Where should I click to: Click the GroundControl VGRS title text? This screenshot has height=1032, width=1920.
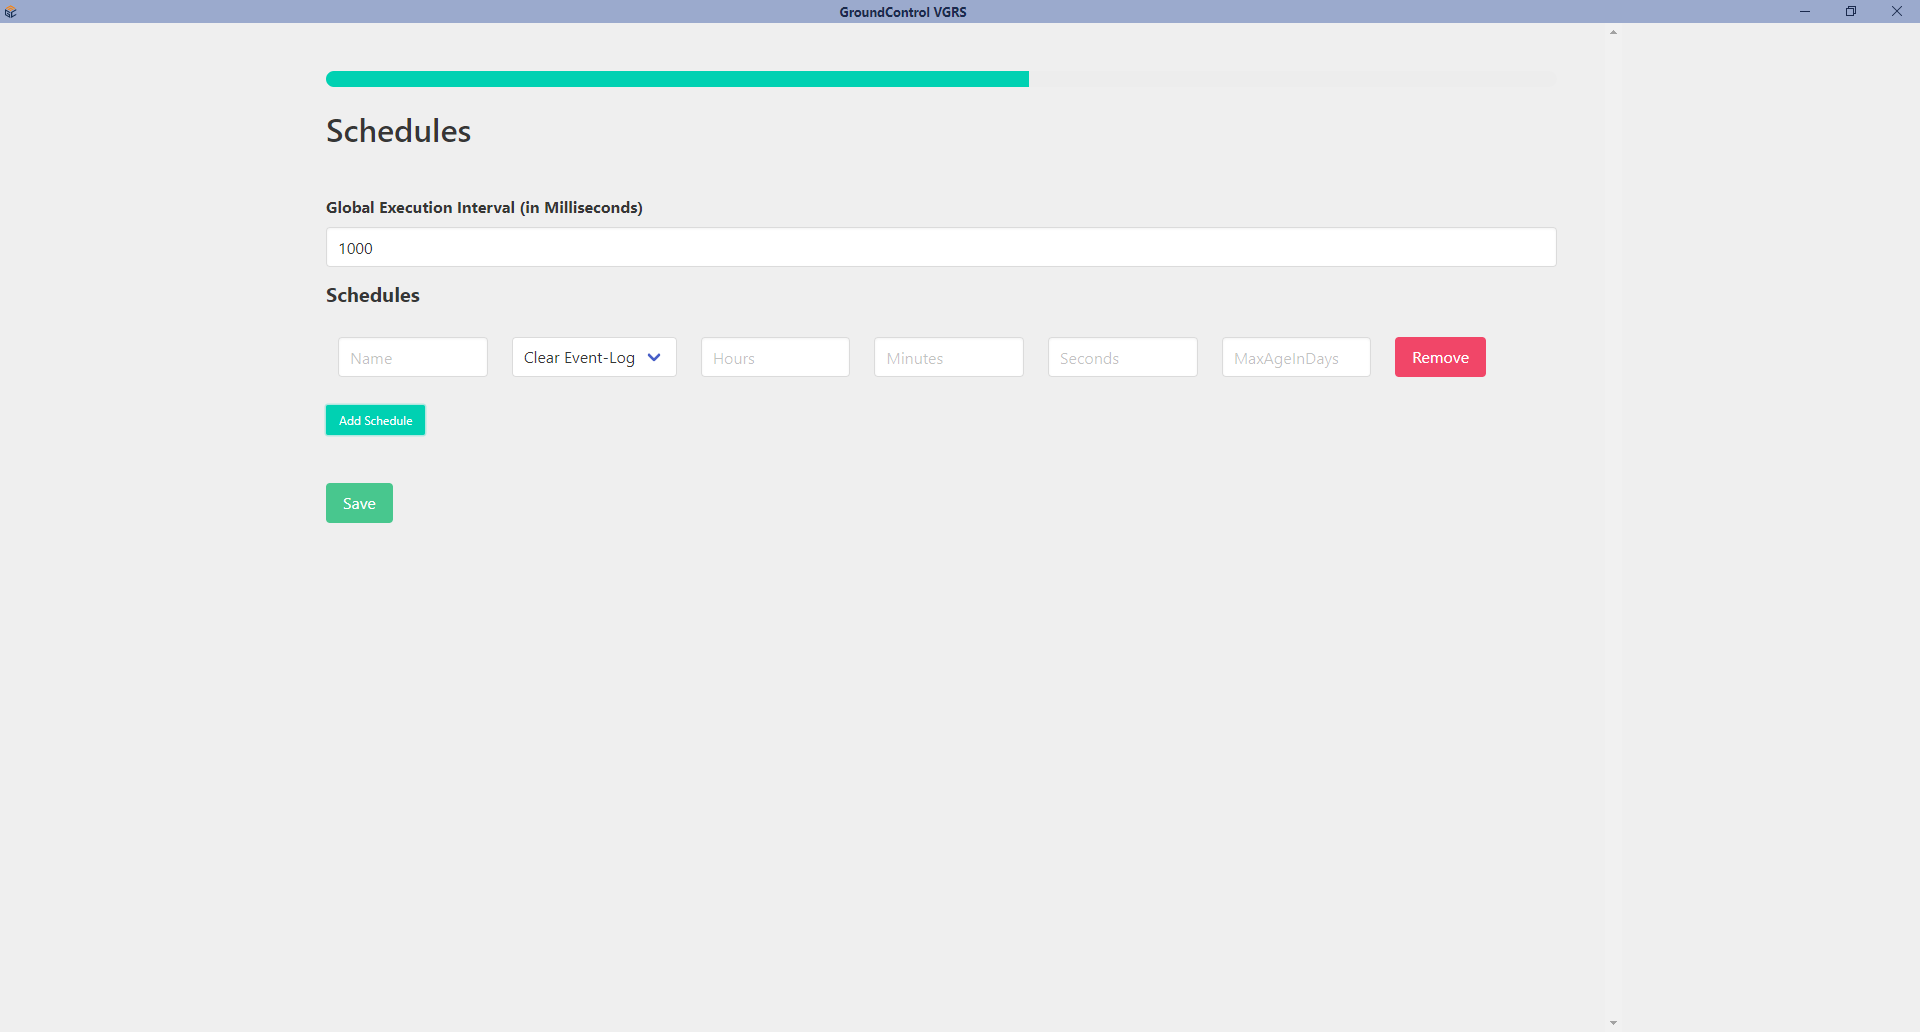(x=902, y=12)
